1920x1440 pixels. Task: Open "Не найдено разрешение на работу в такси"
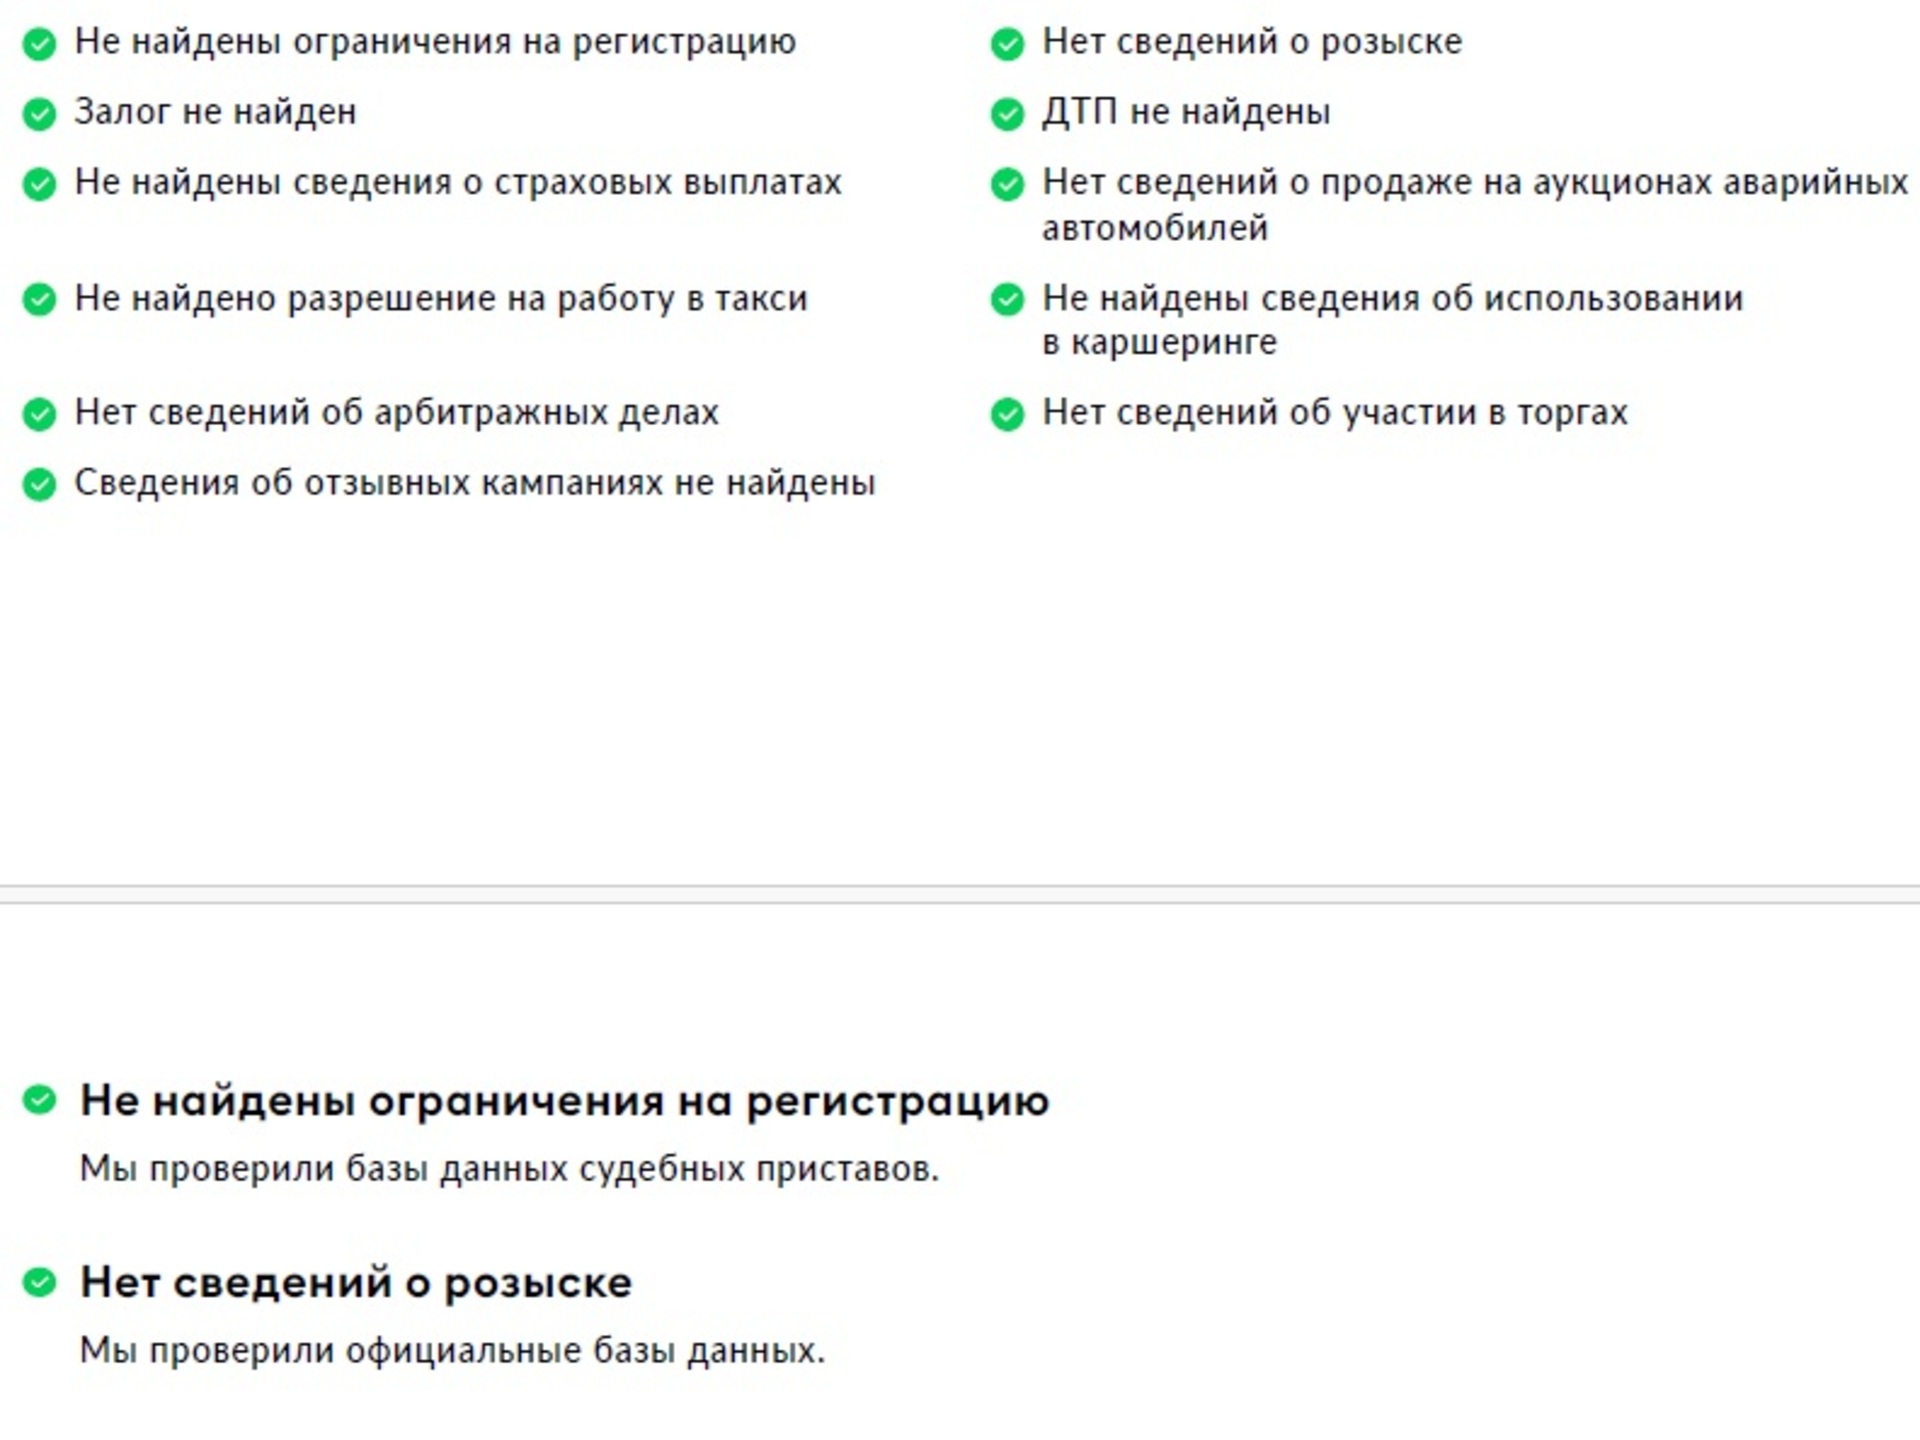tap(440, 298)
